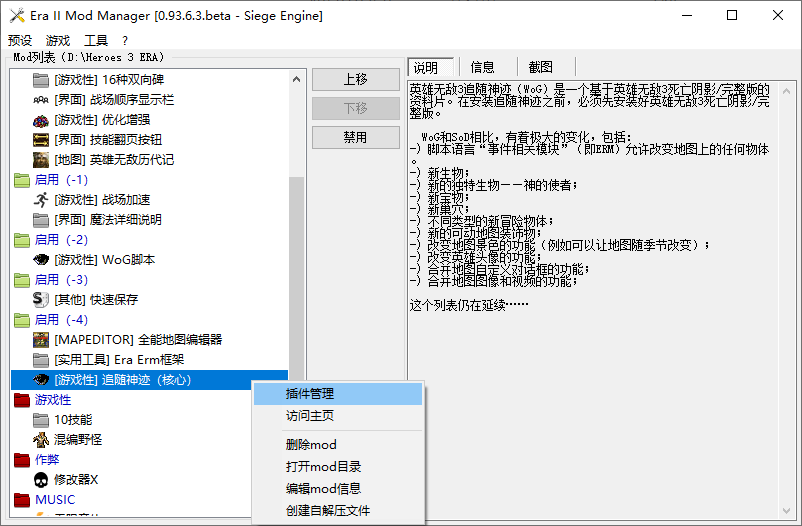Select the [其他] 快速保存 mod entry

pos(96,300)
